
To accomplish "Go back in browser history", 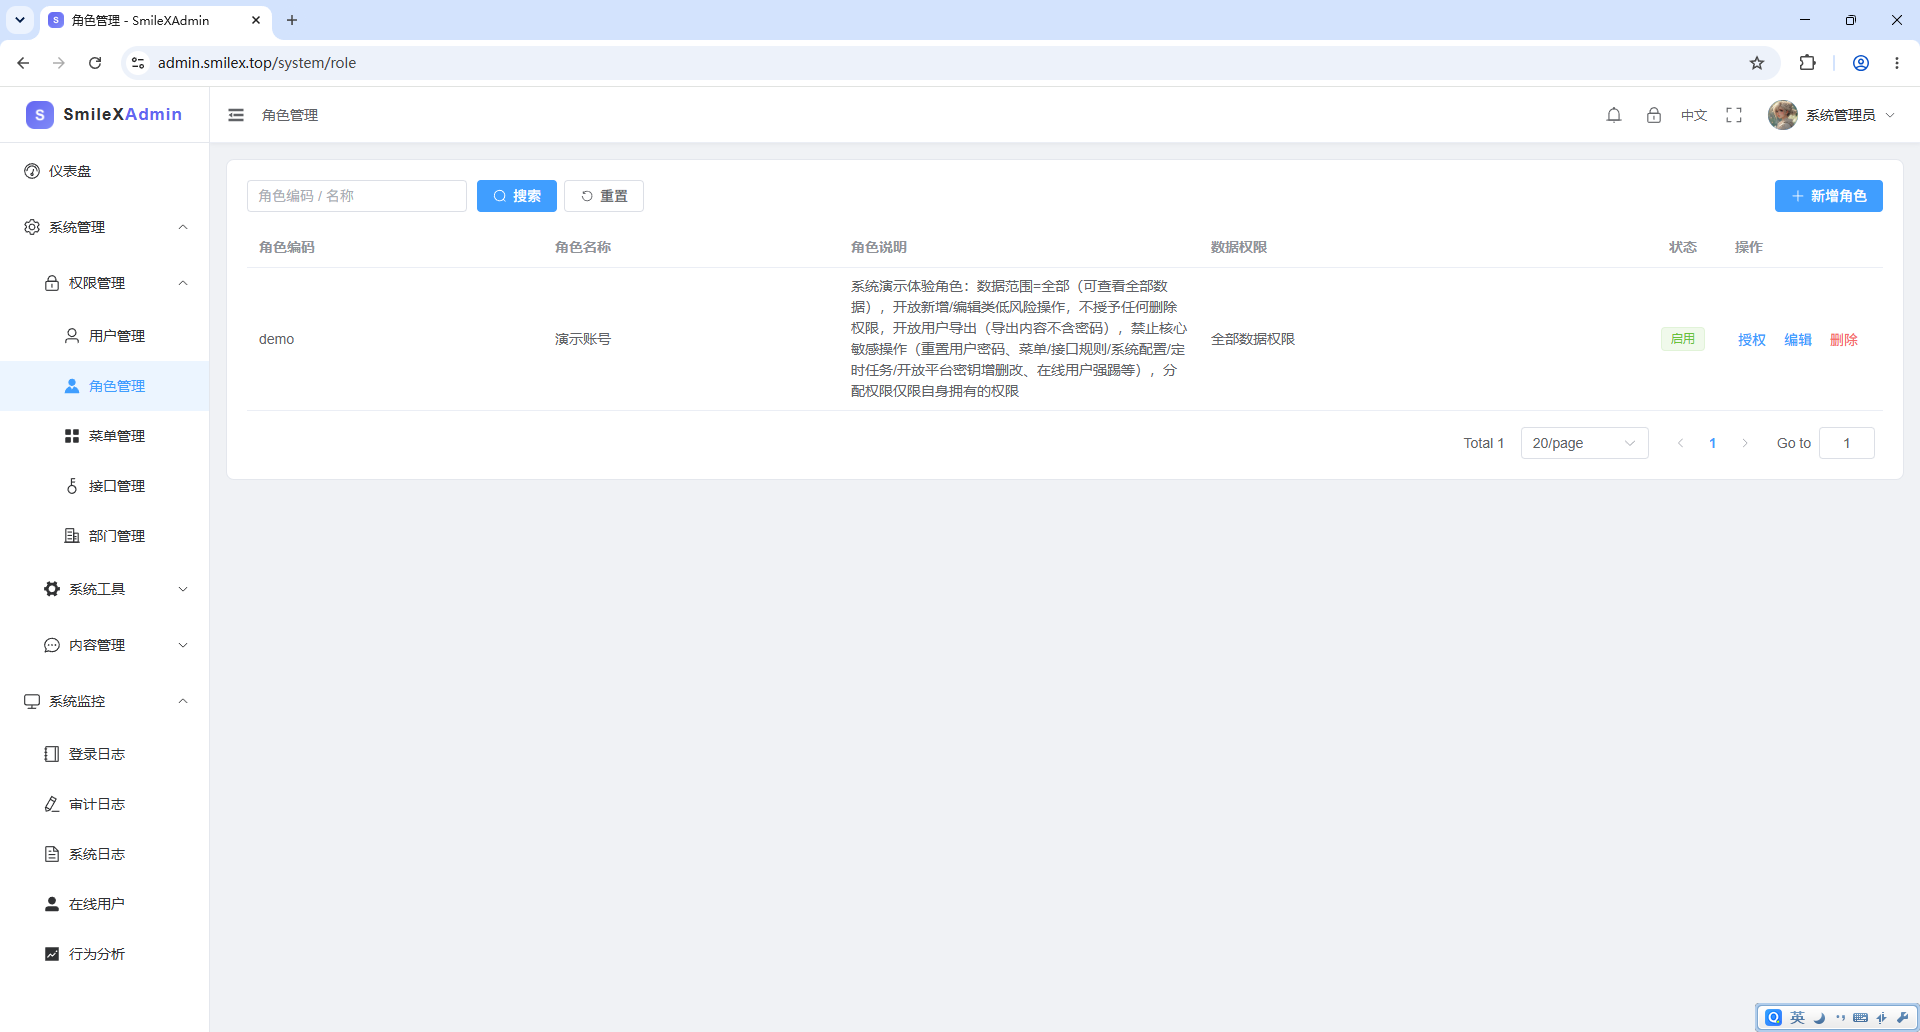I will [23, 63].
